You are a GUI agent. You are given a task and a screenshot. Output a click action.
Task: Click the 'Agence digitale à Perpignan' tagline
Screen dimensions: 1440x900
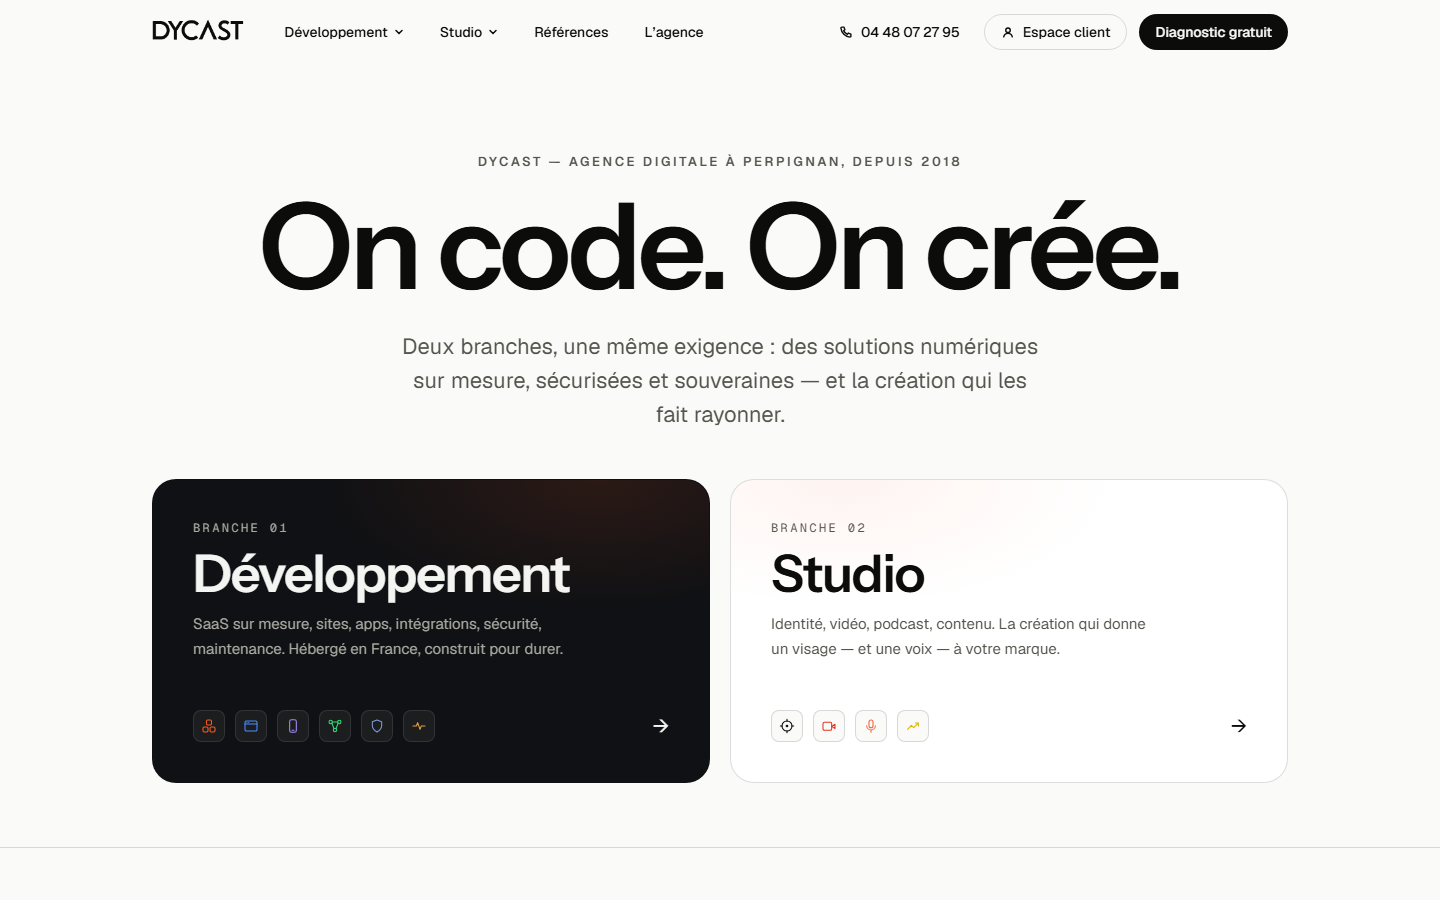click(720, 161)
